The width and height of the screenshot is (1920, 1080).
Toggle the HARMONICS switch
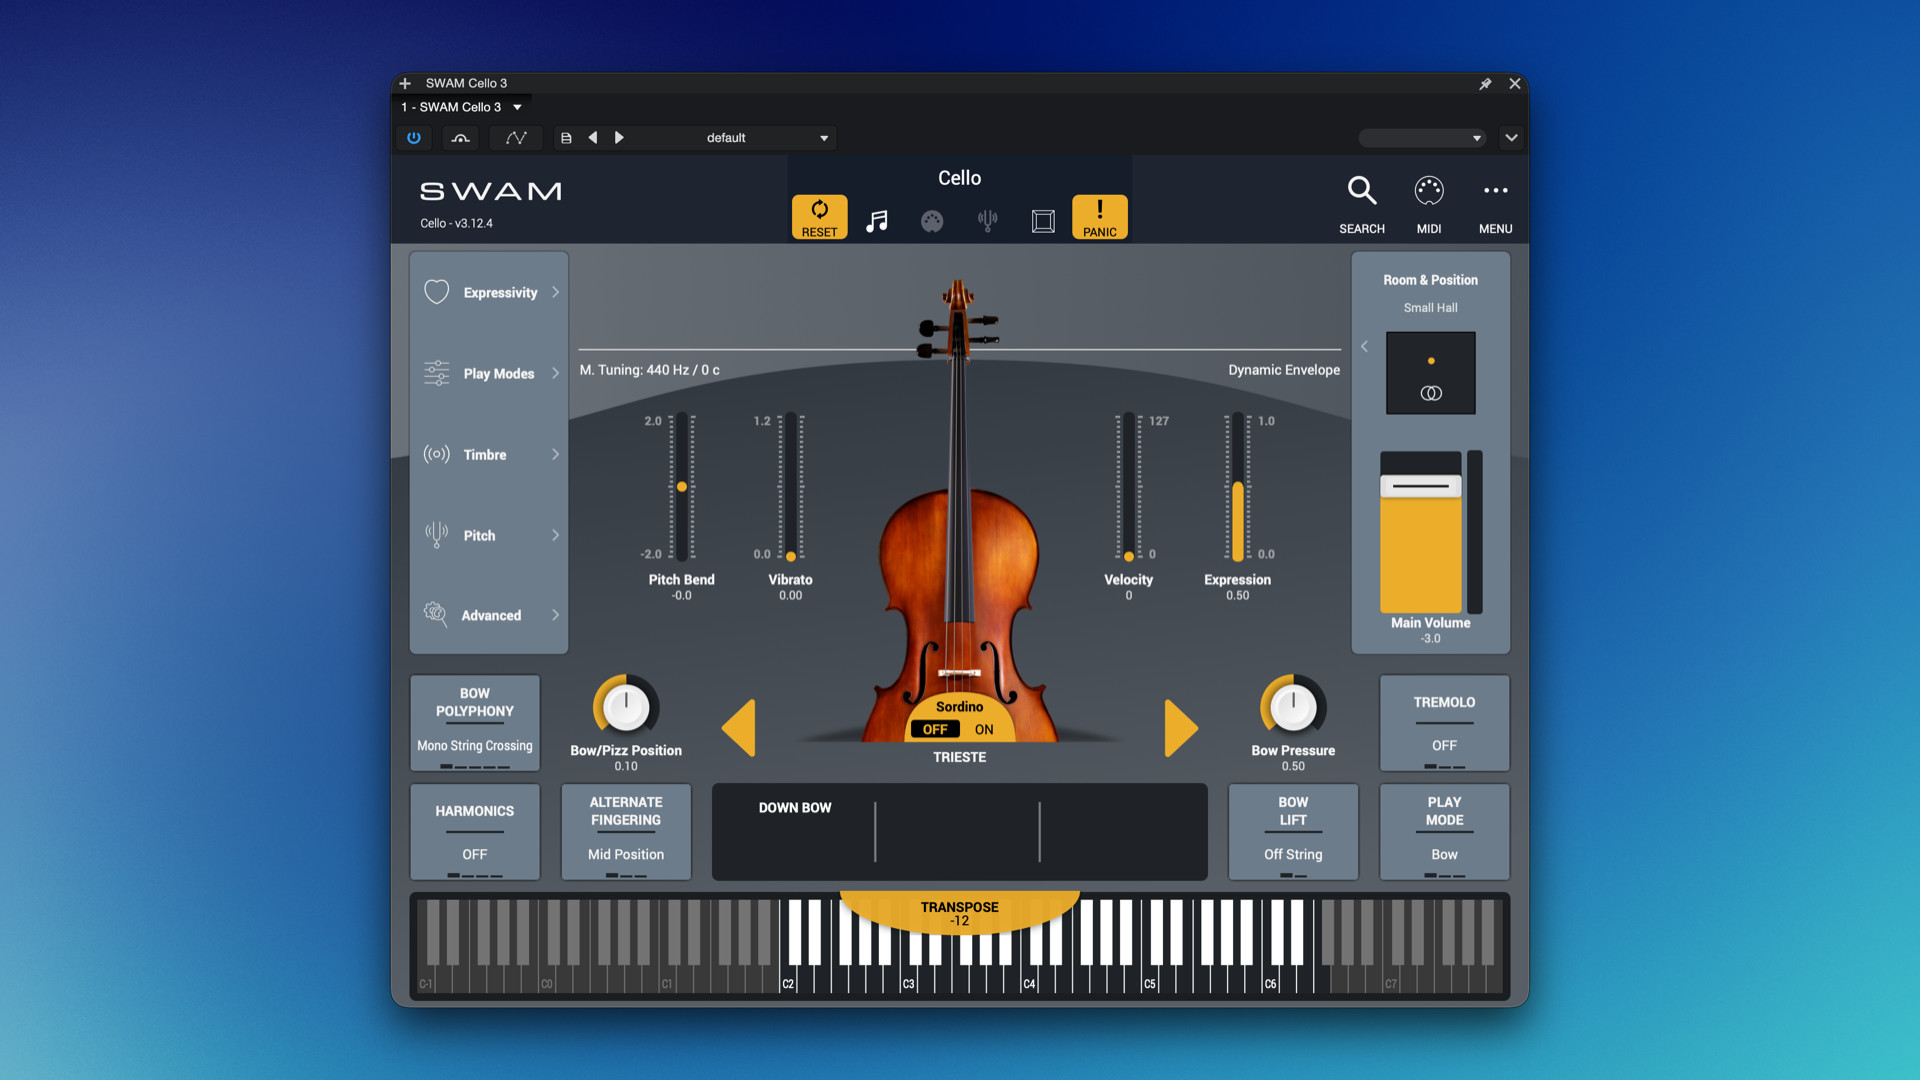(475, 832)
